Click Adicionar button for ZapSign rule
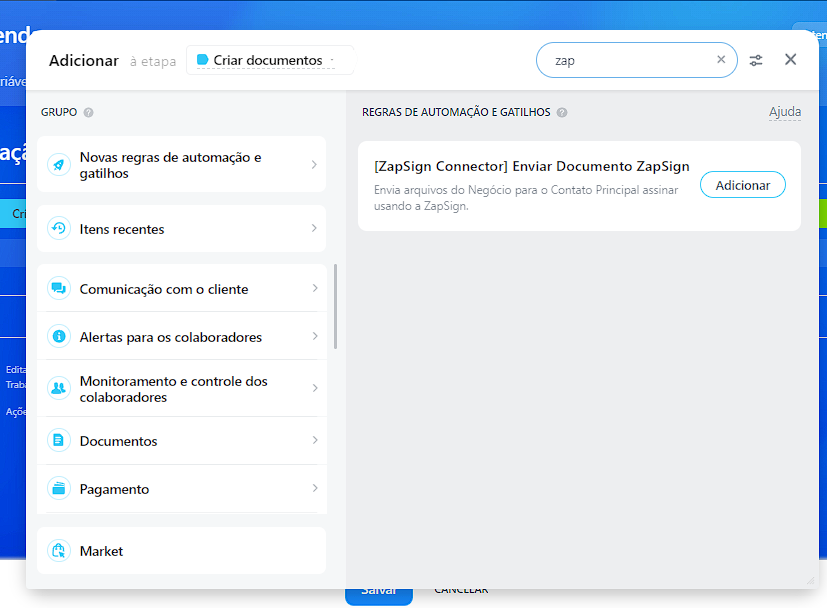 (x=742, y=185)
